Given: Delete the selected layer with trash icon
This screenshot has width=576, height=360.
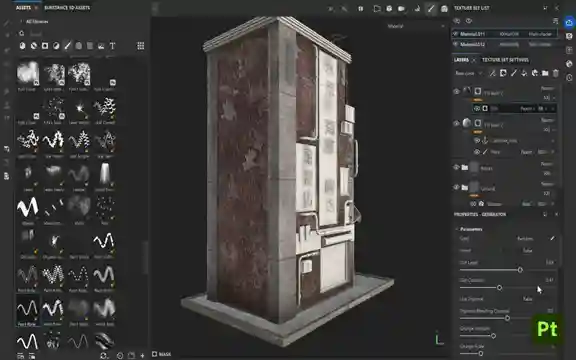Looking at the screenshot, I should 556,73.
